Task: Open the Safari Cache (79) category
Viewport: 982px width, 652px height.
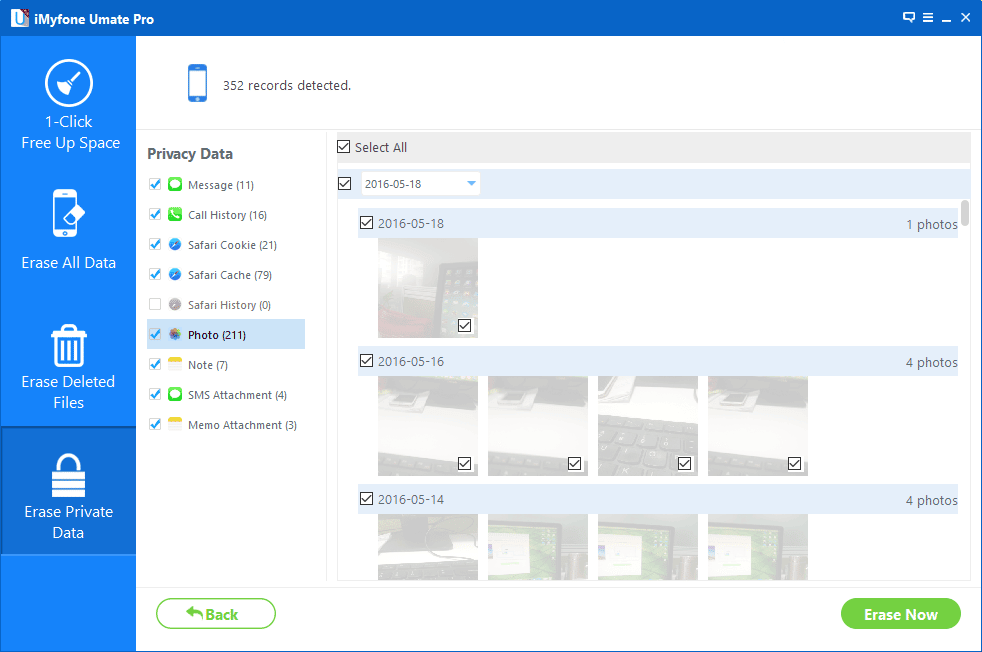Action: click(x=230, y=275)
